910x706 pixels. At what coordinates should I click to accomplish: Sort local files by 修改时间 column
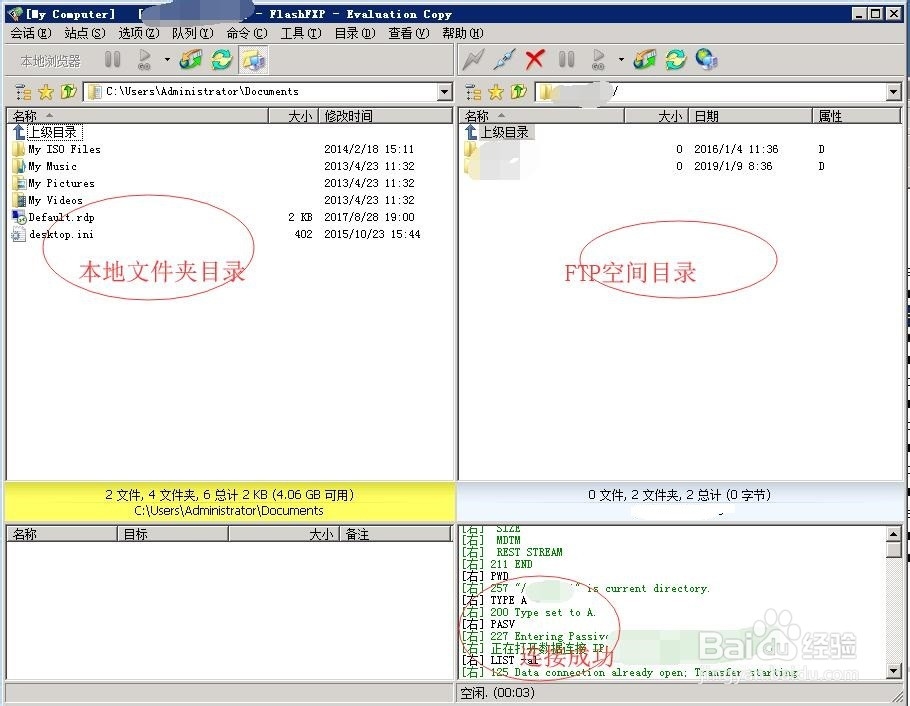(385, 116)
